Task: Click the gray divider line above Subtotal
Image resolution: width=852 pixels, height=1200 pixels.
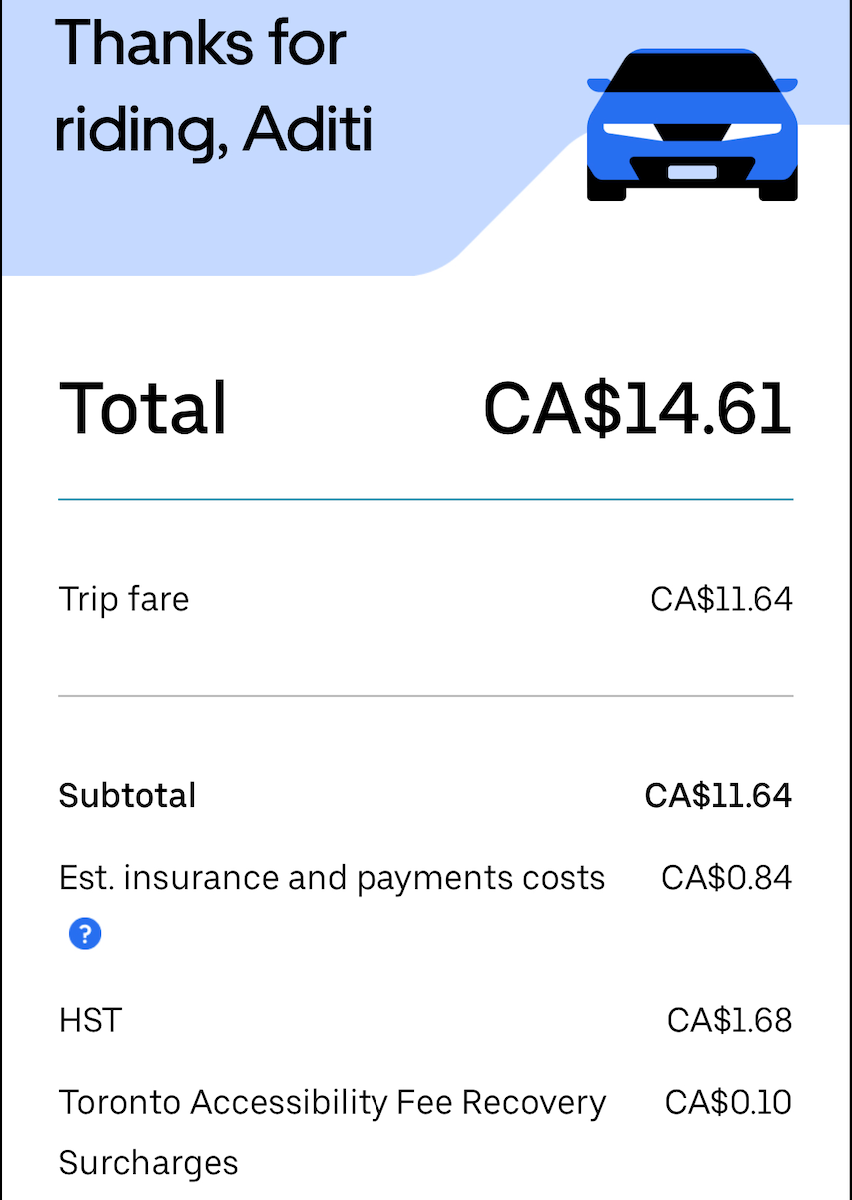Action: (x=425, y=696)
